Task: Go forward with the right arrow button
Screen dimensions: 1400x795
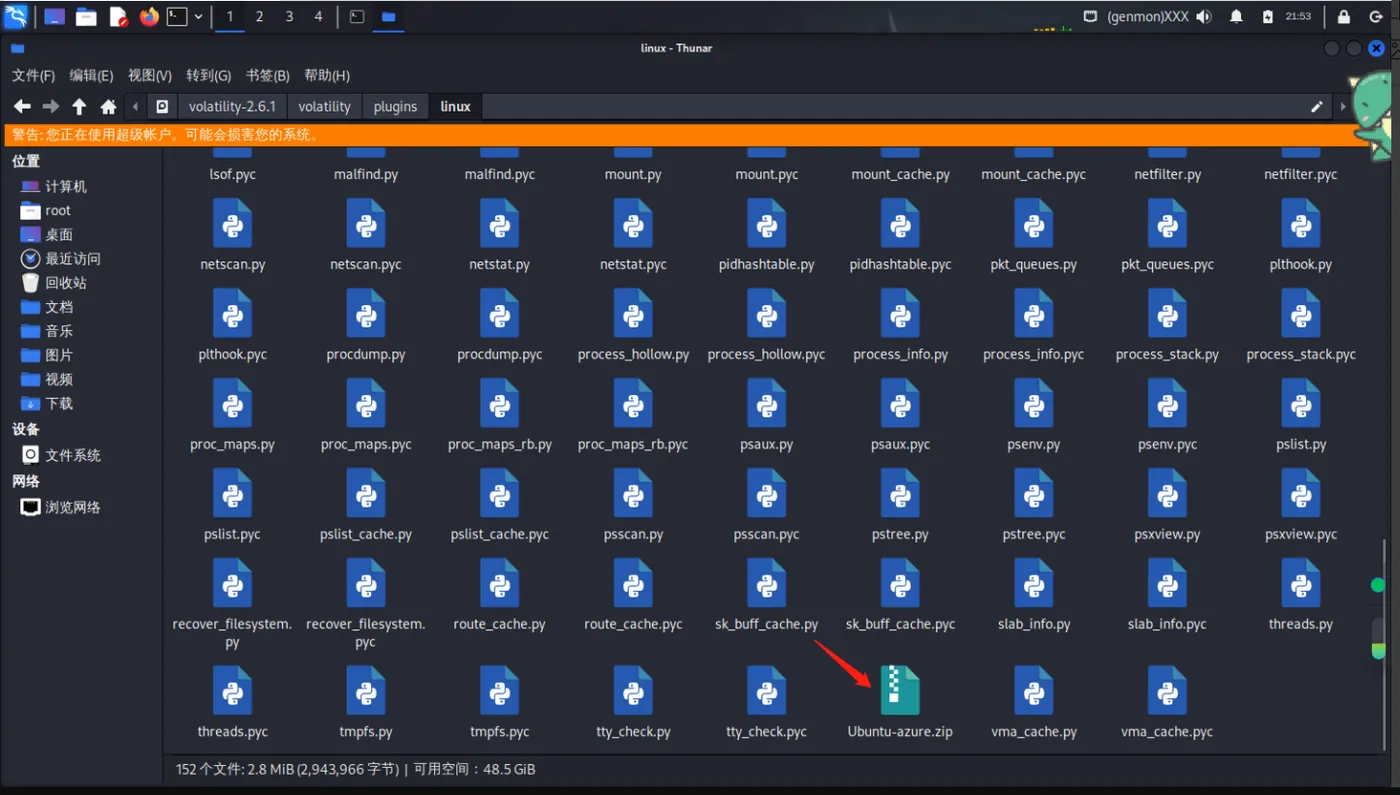Action: (x=51, y=106)
